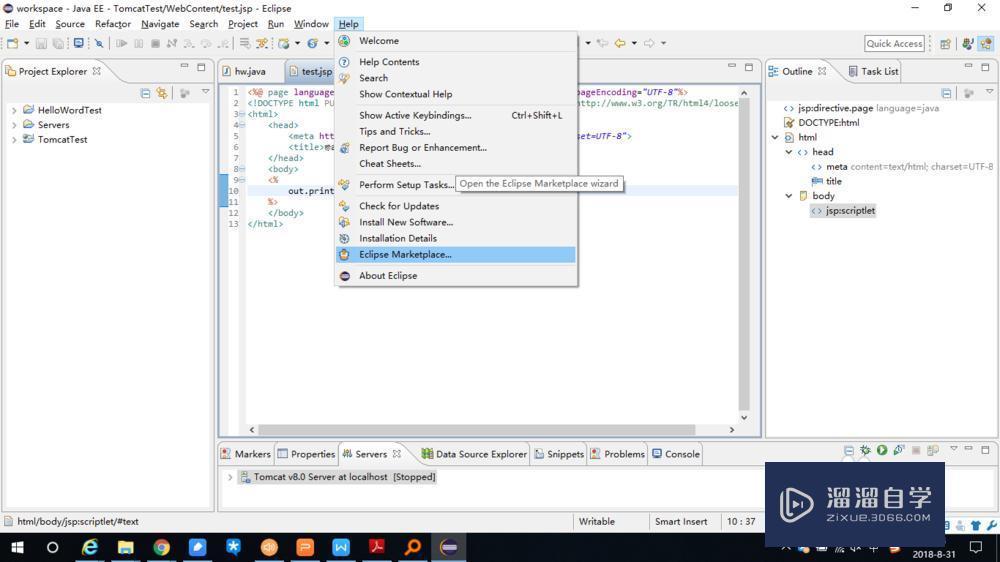Click Install New Software menu entry
Screen dimensions: 1000x562
click(x=405, y=222)
